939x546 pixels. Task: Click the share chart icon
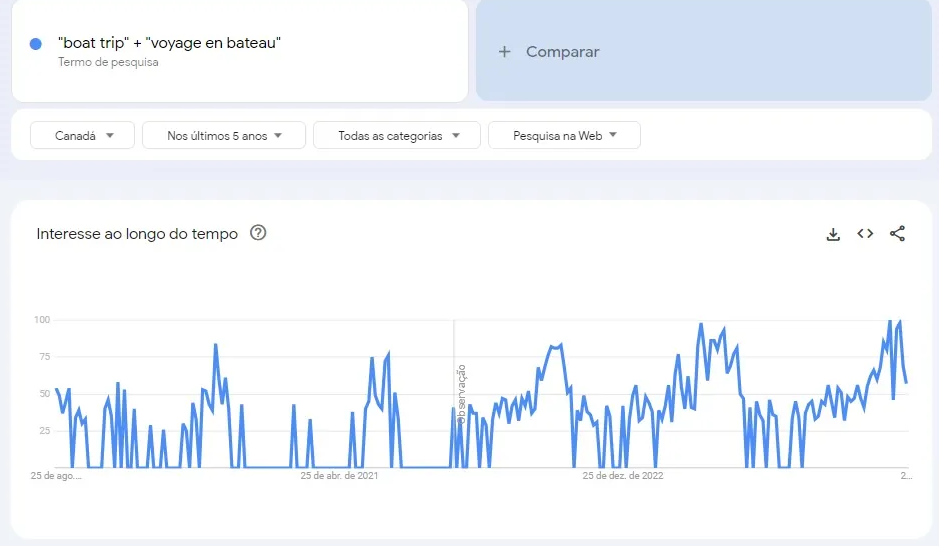tap(897, 234)
